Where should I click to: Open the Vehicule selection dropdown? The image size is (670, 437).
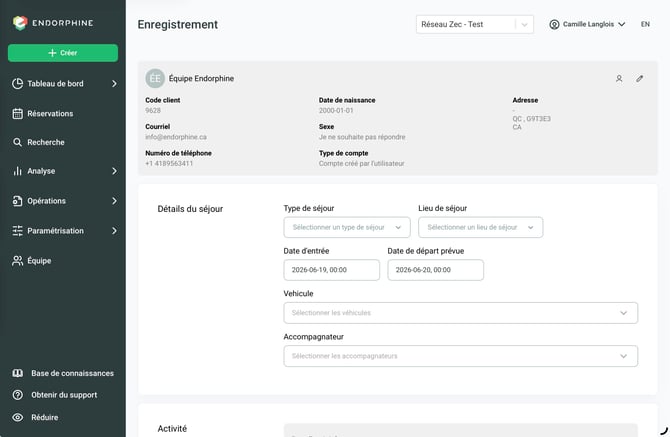tap(461, 313)
